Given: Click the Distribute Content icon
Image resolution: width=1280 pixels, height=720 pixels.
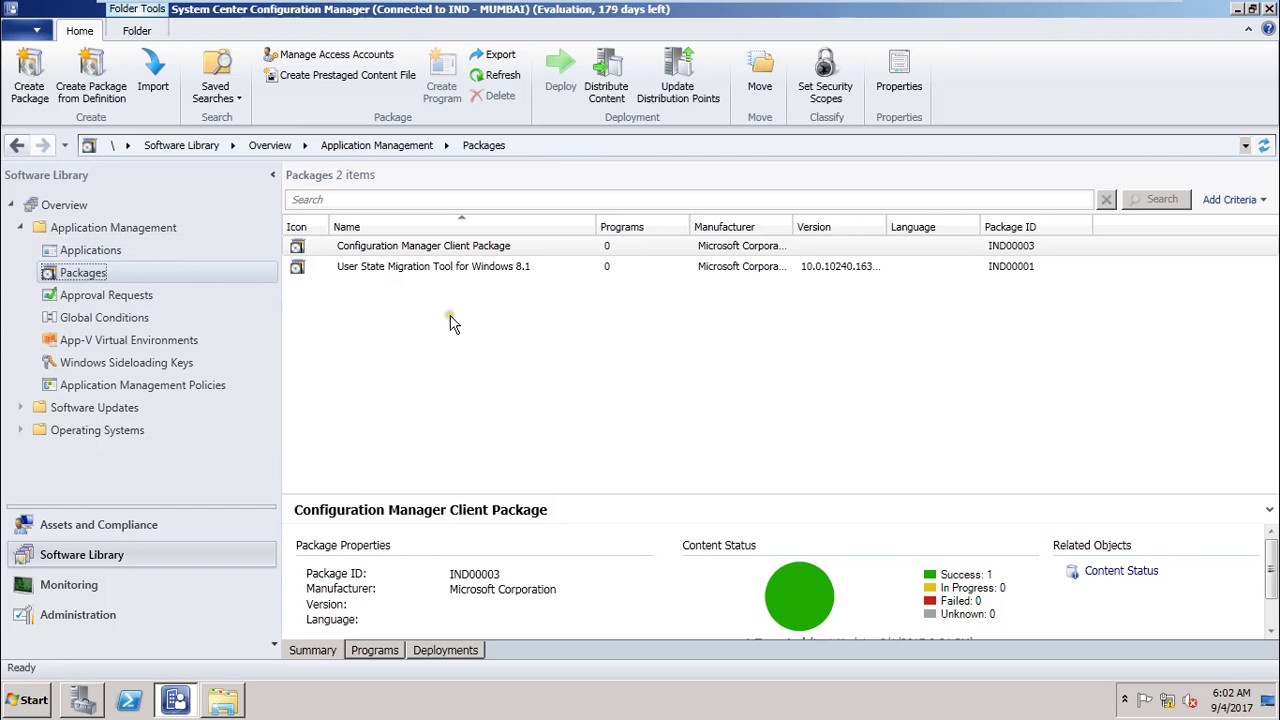Looking at the screenshot, I should (x=606, y=63).
